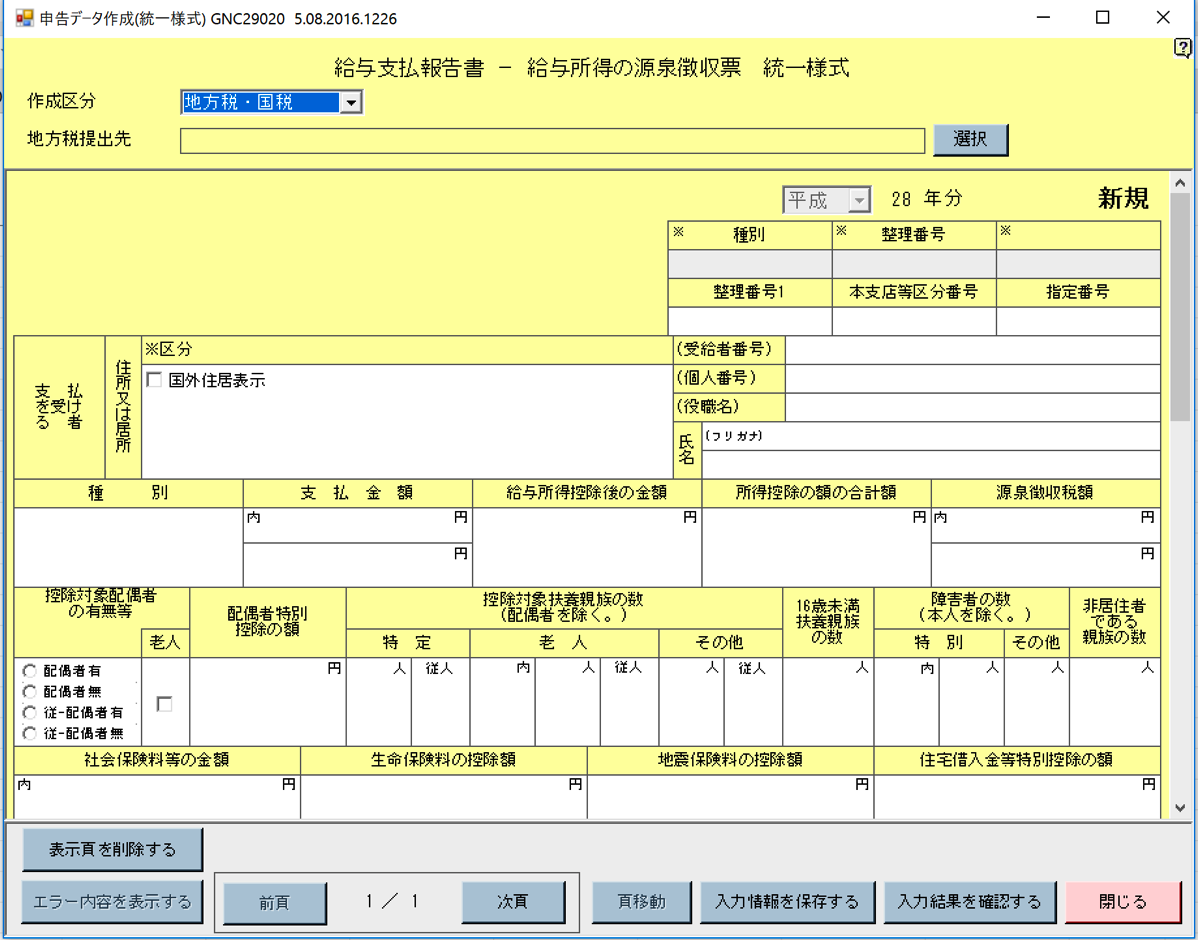Select the 従-配偶者有 radio button
The image size is (1198, 940).
tap(30, 712)
